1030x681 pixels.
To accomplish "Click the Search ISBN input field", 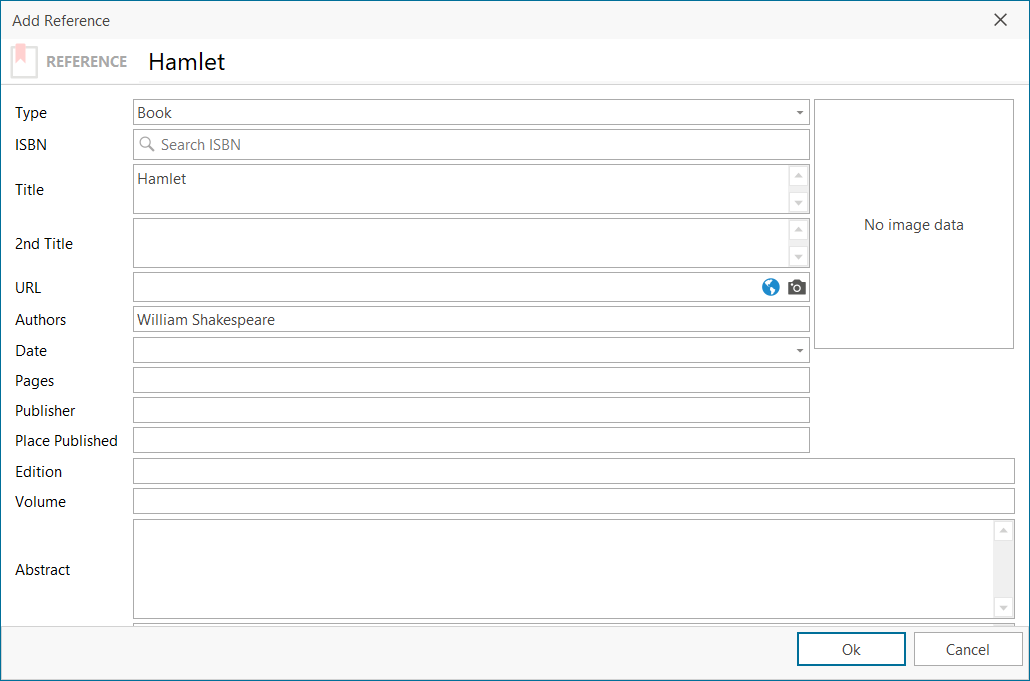I will click(470, 145).
